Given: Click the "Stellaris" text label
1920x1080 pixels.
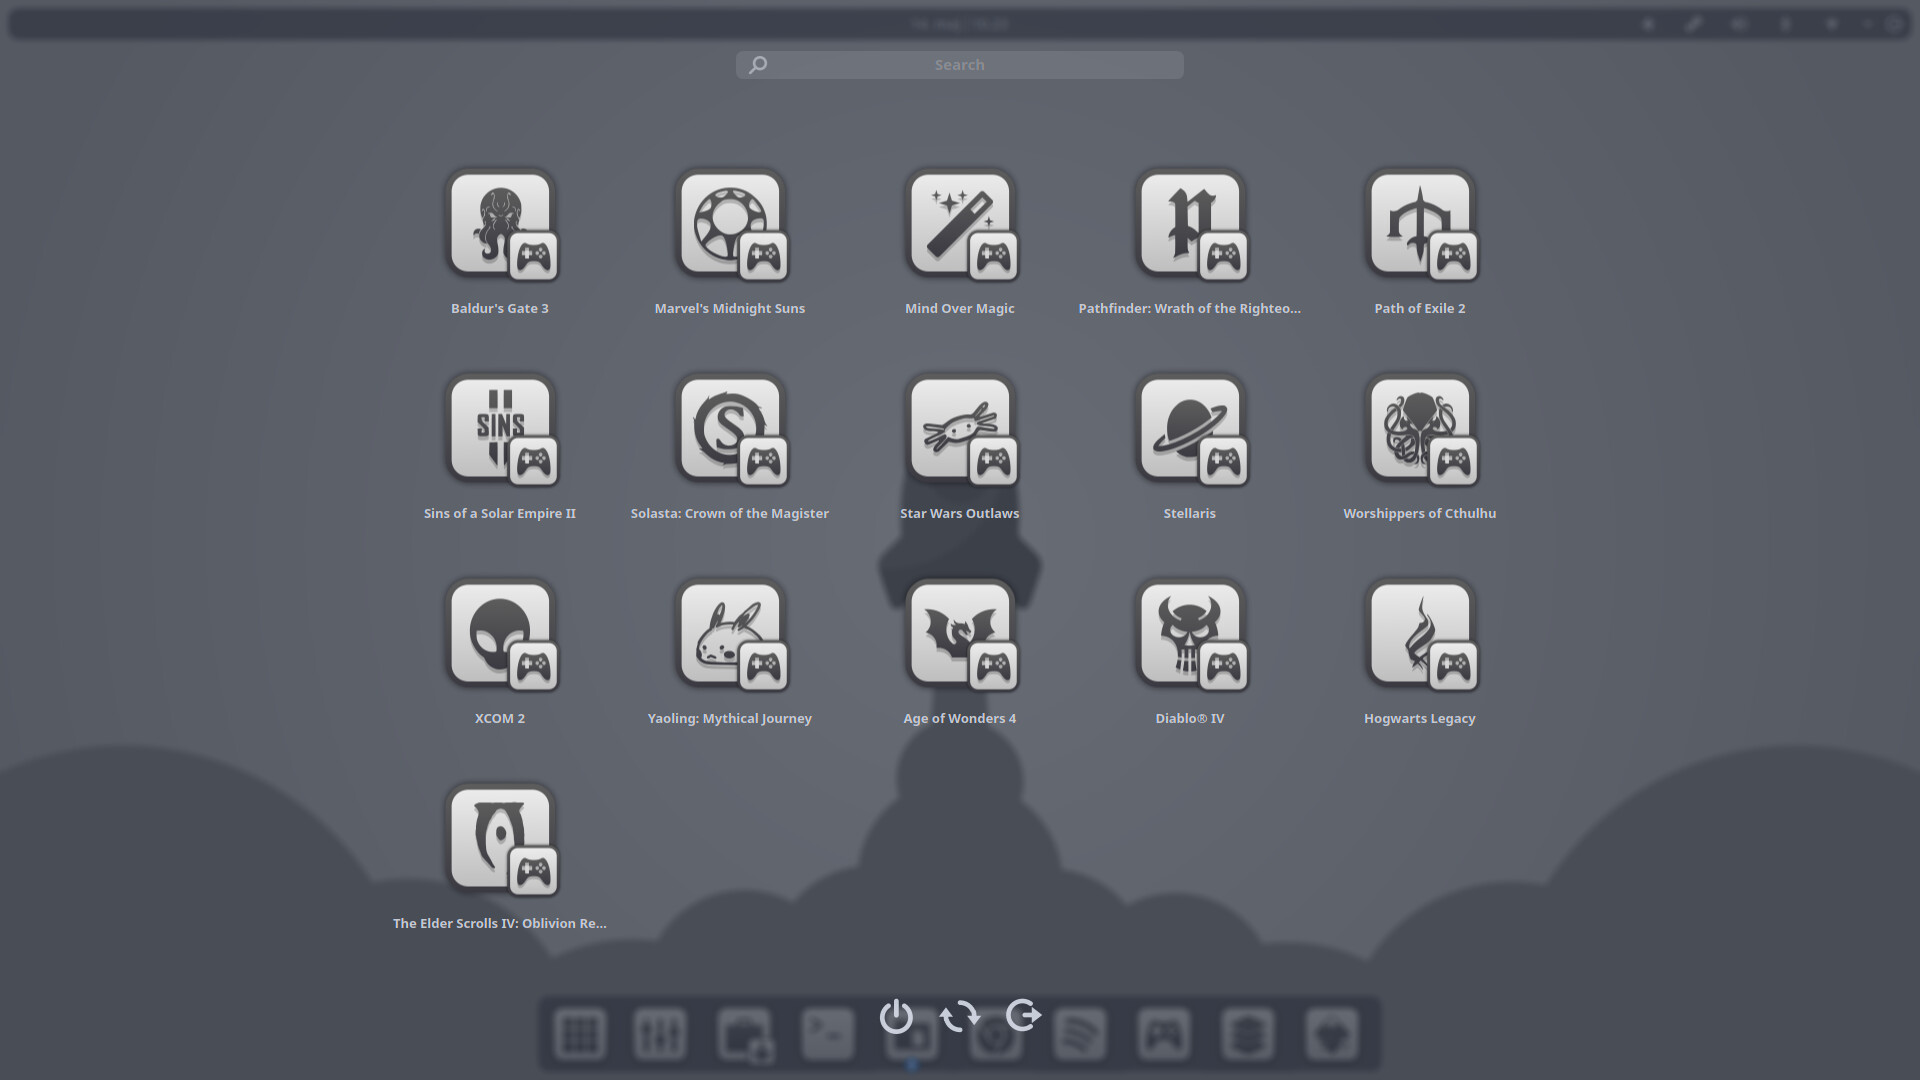Looking at the screenshot, I should [x=1190, y=513].
